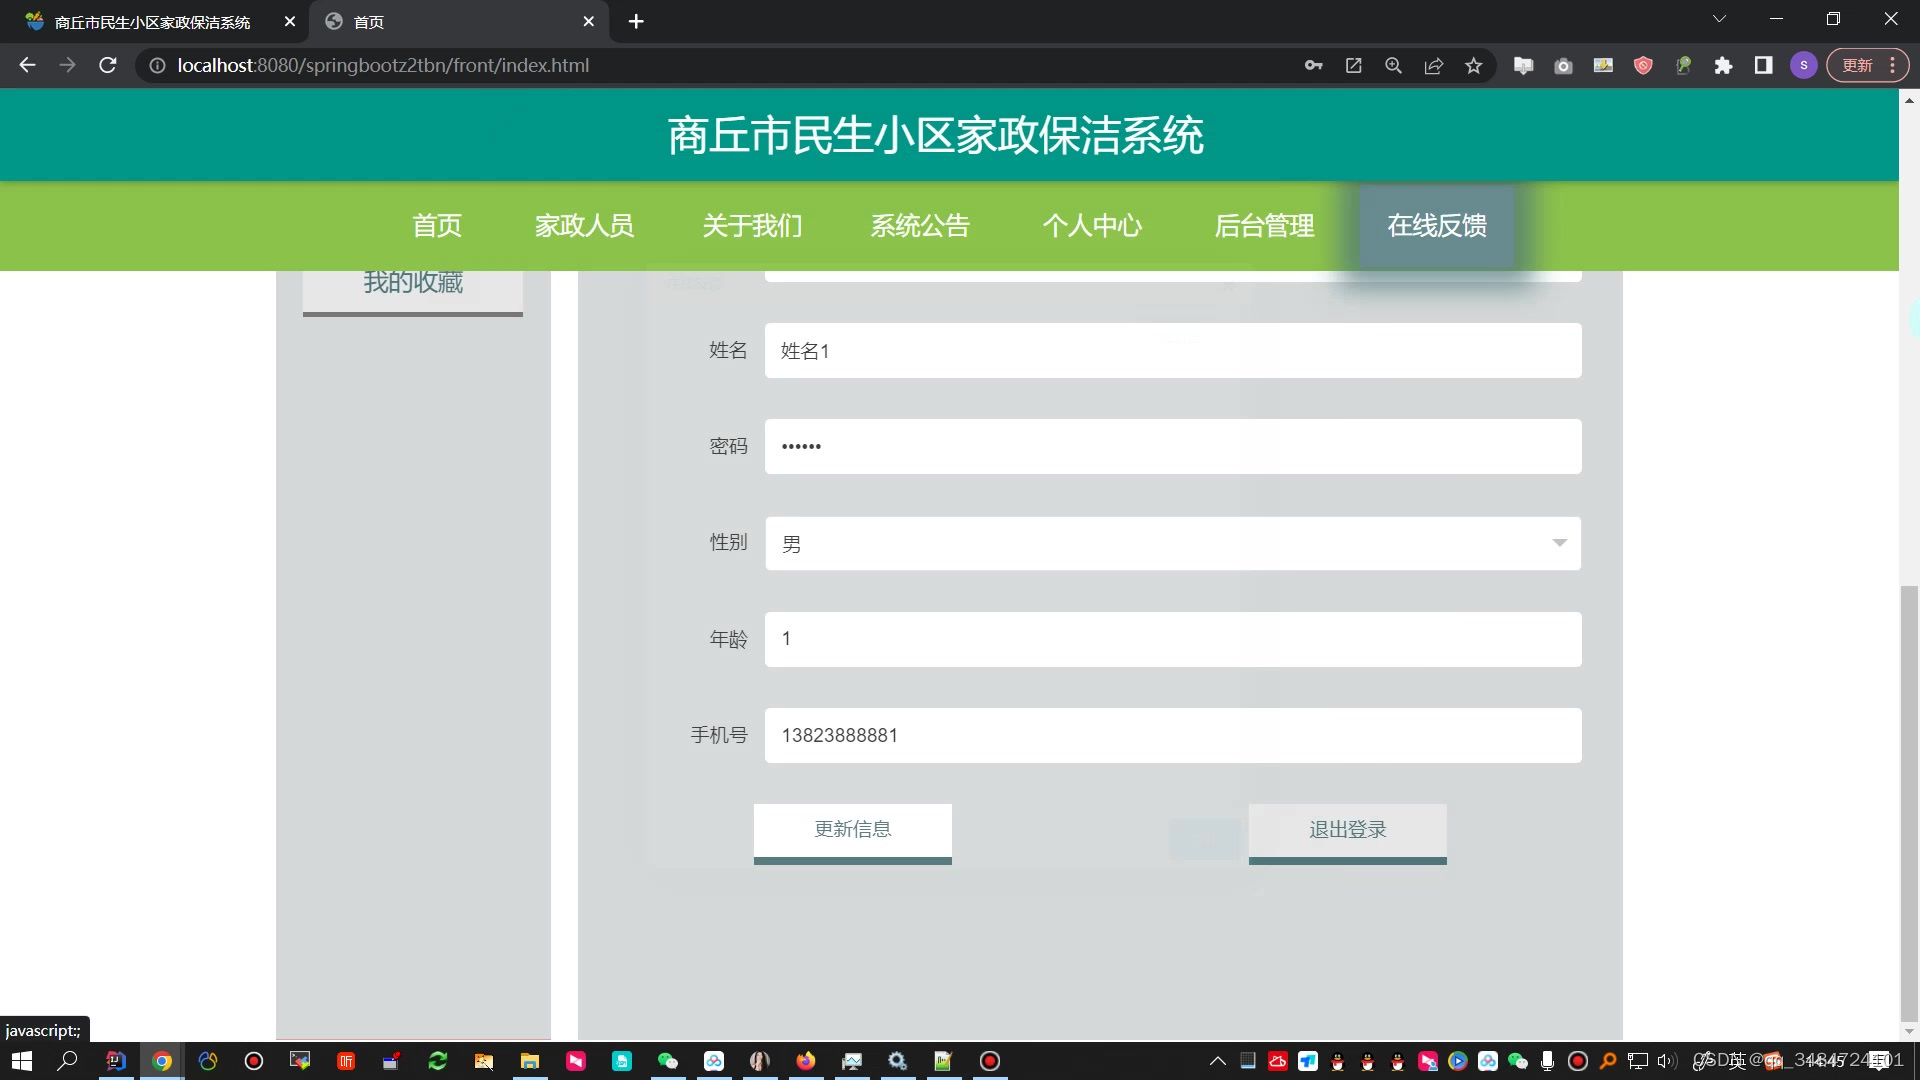
Task: Show hidden system tray icons chevron
Action: coord(1217,1061)
